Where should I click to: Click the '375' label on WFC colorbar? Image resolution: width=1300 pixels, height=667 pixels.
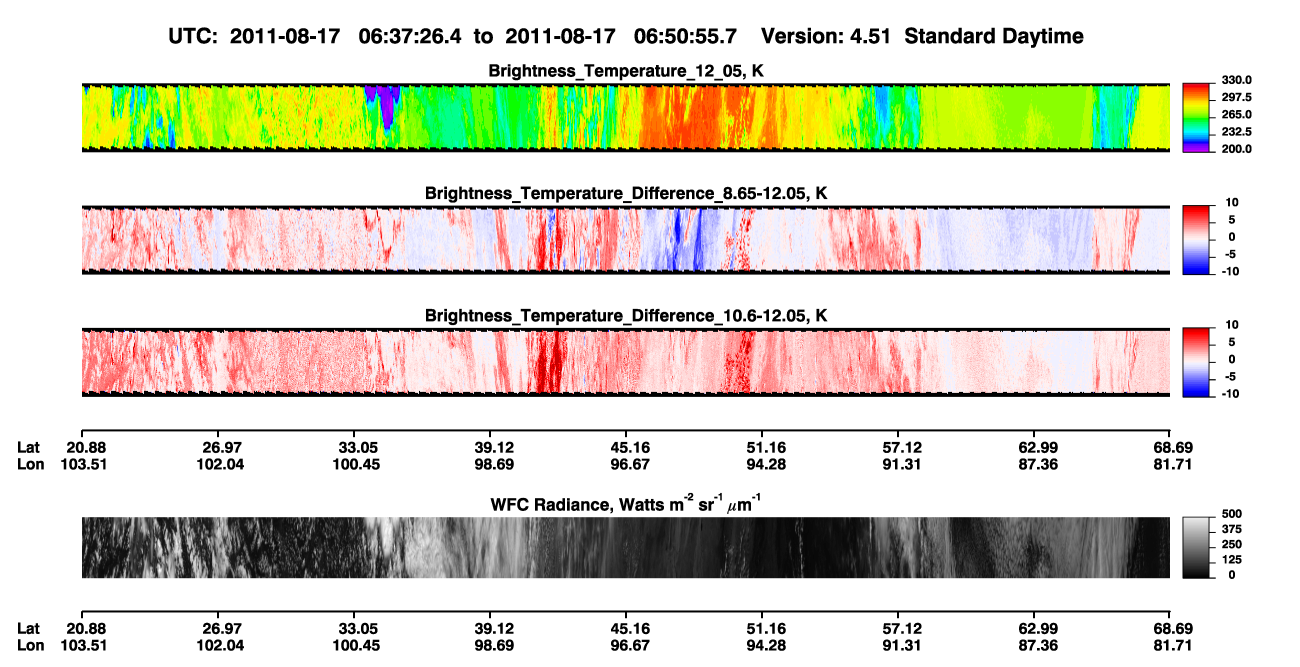[1233, 532]
